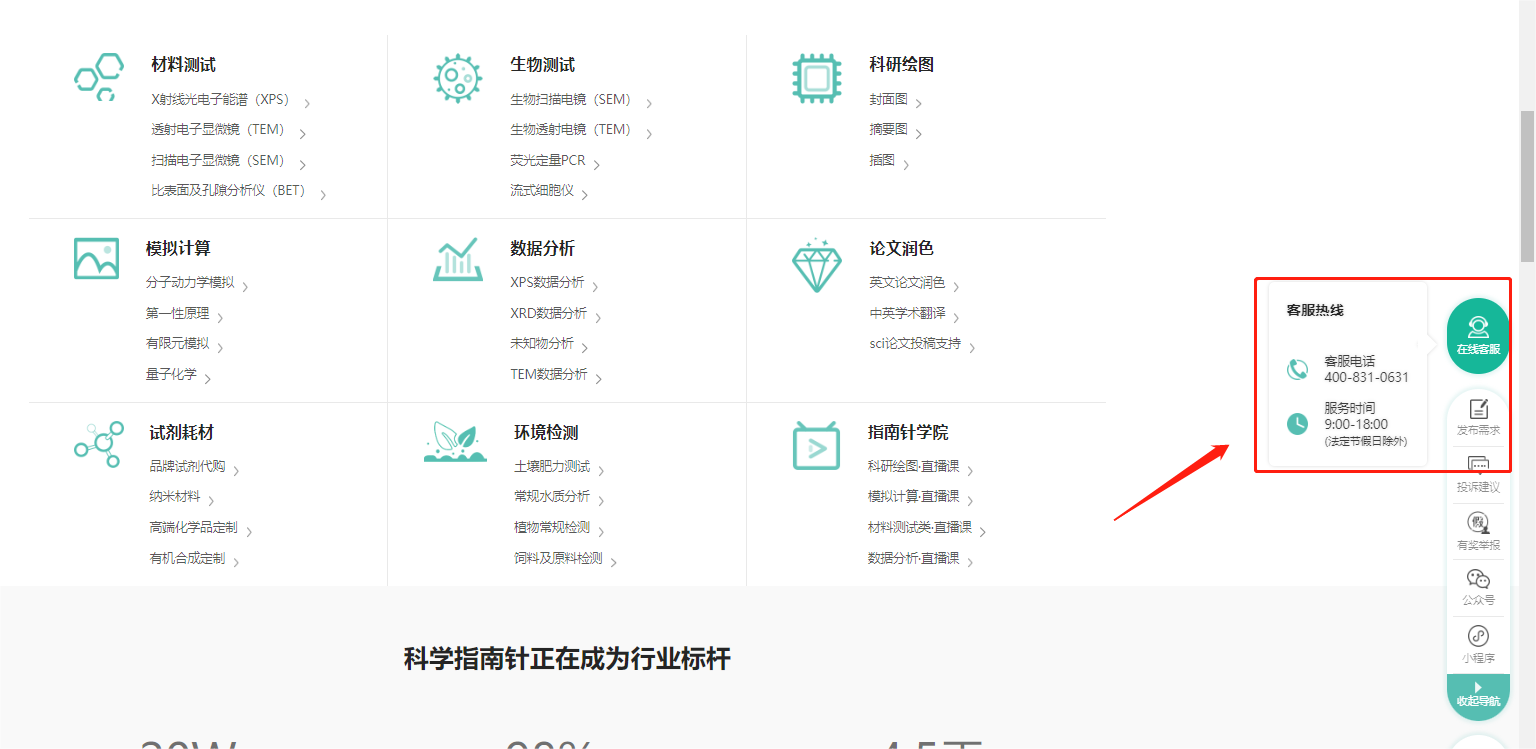Open 在线客服 headset icon in sidebar
This screenshot has height=749, width=1536.
pyautogui.click(x=1477, y=330)
